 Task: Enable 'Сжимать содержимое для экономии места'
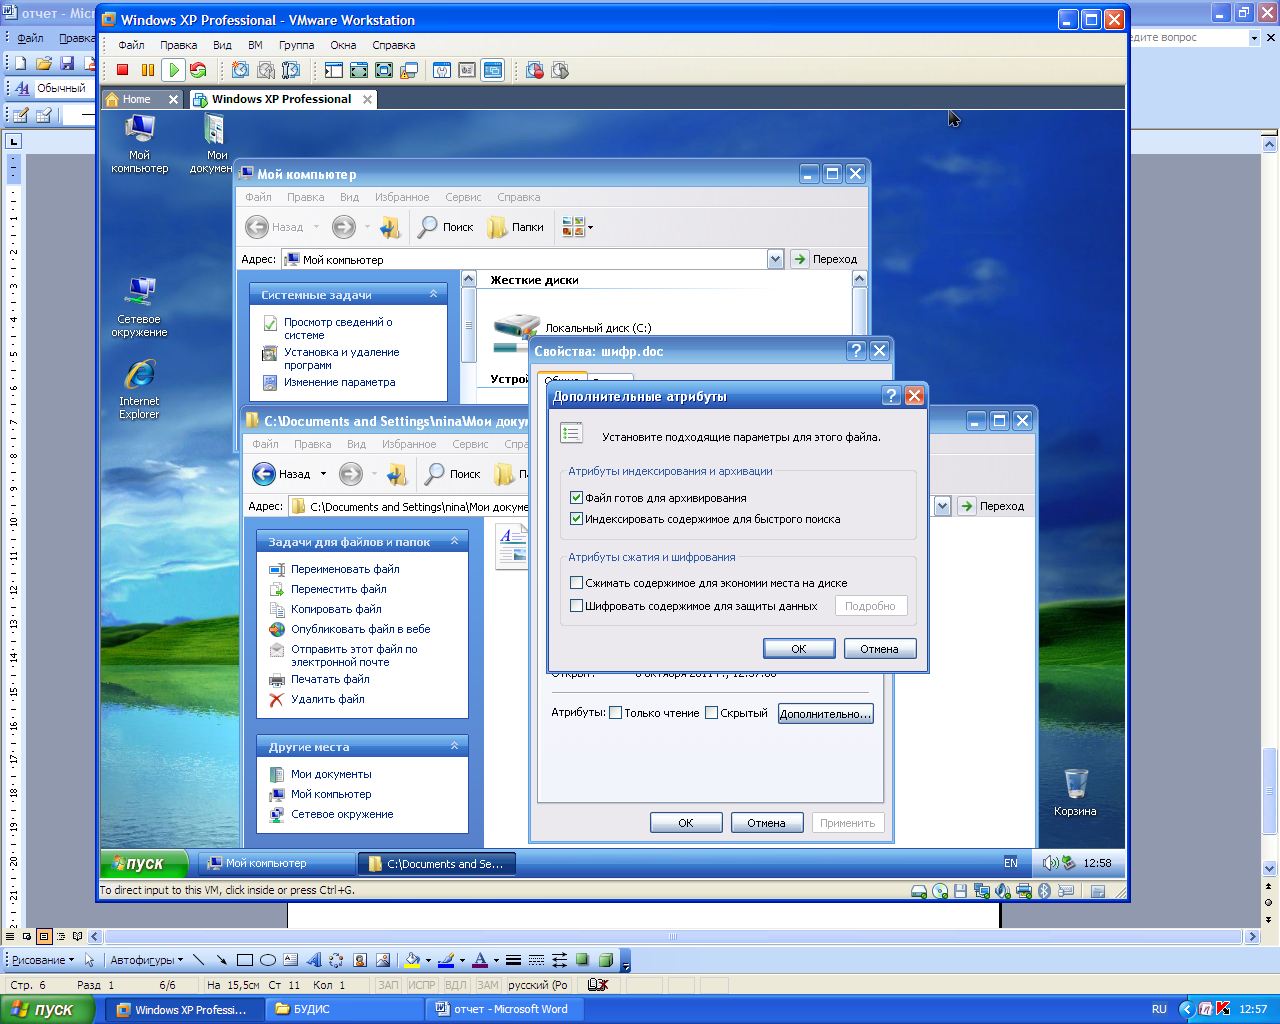[x=576, y=582]
